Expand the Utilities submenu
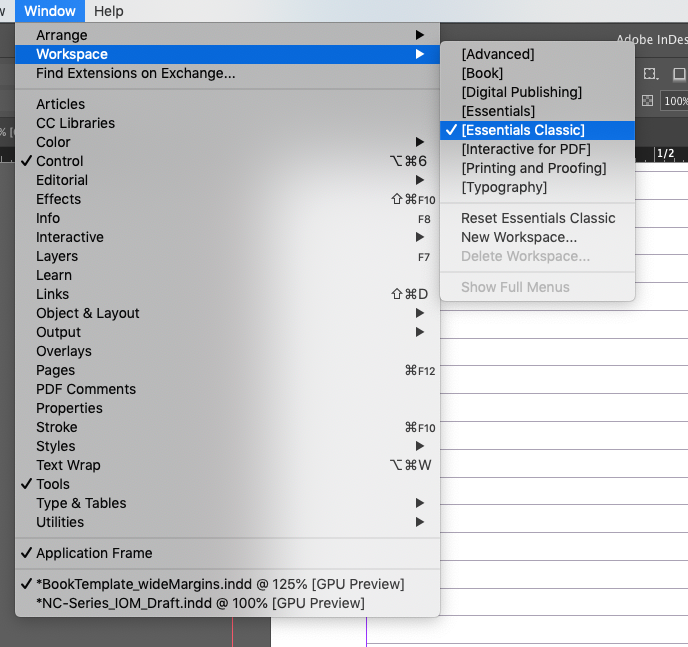 point(227,522)
